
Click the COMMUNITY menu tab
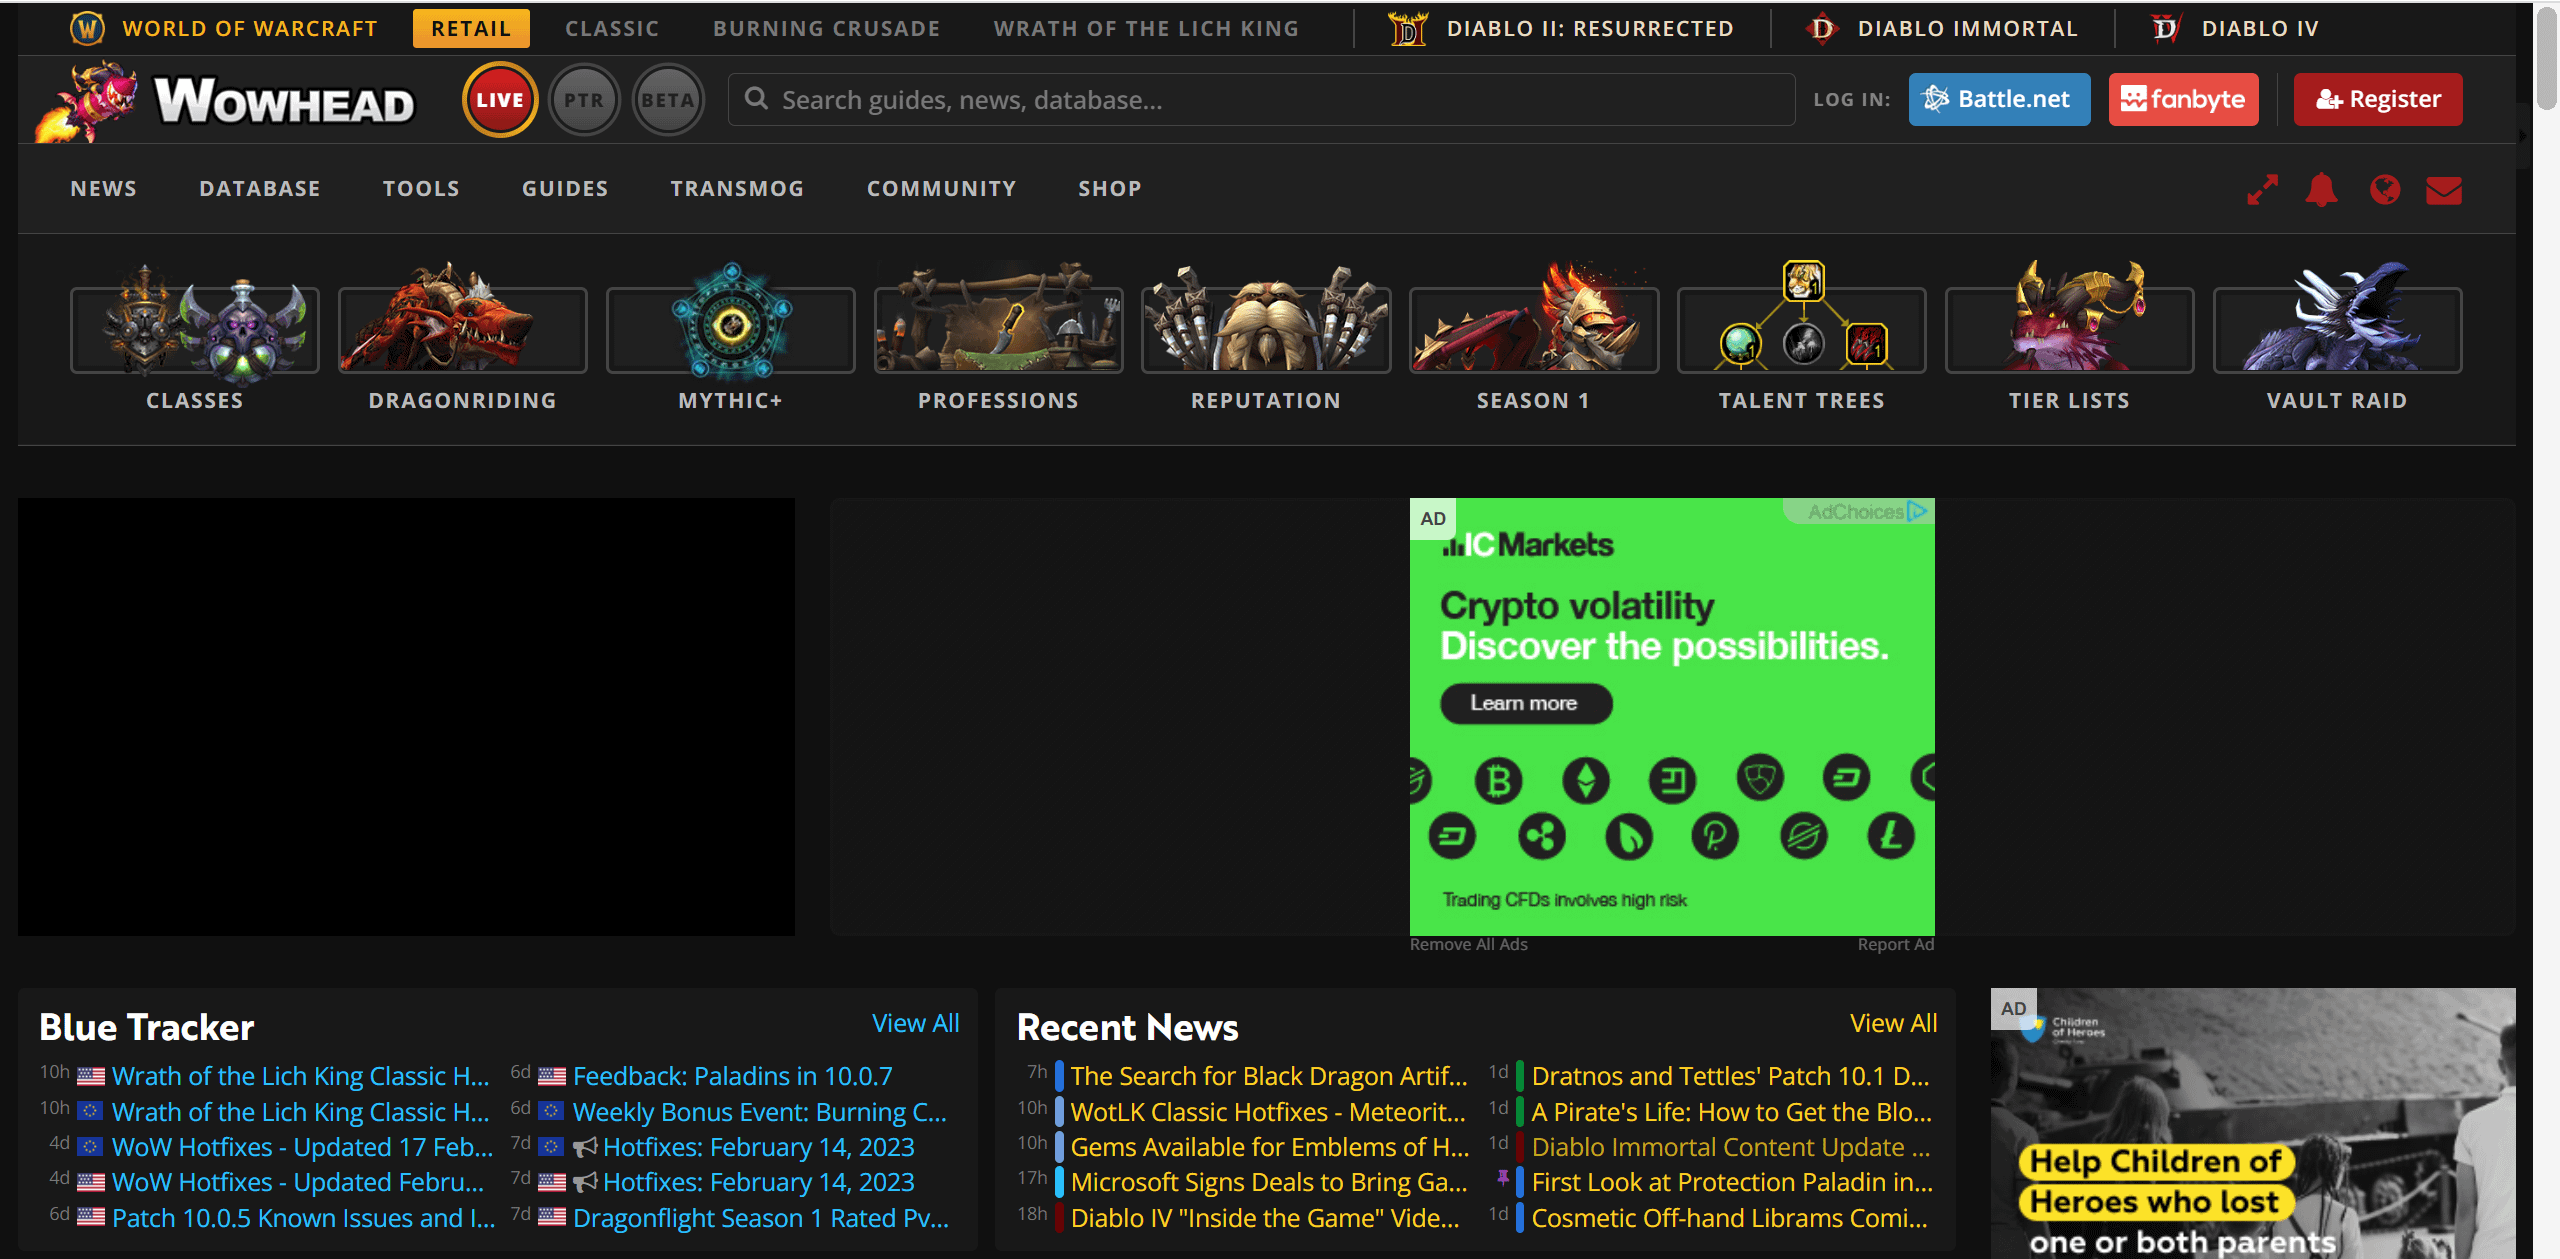click(942, 186)
